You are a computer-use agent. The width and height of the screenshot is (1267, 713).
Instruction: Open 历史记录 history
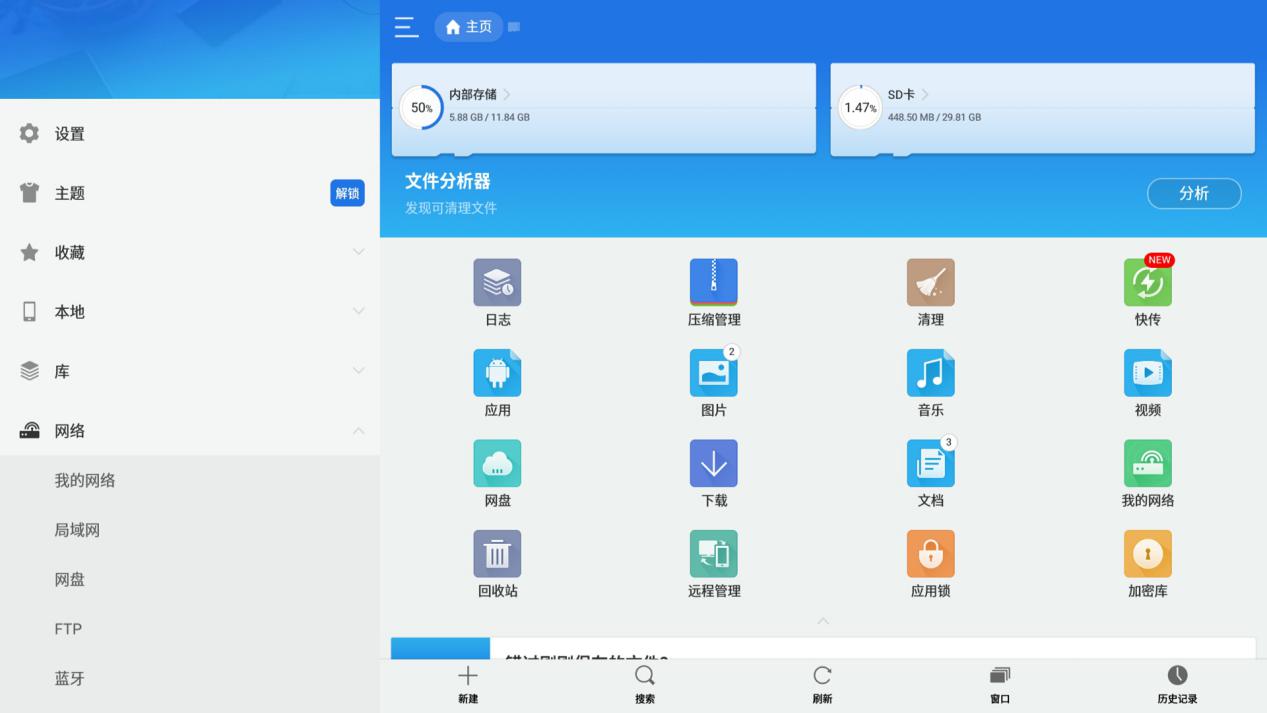1178,676
